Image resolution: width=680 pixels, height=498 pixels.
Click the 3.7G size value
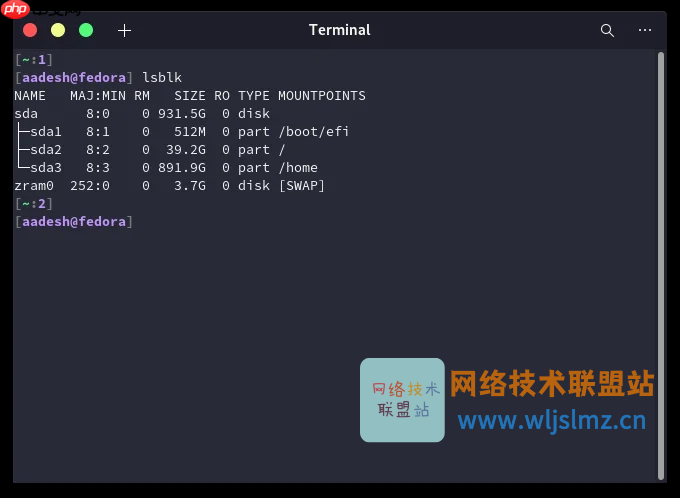[190, 186]
